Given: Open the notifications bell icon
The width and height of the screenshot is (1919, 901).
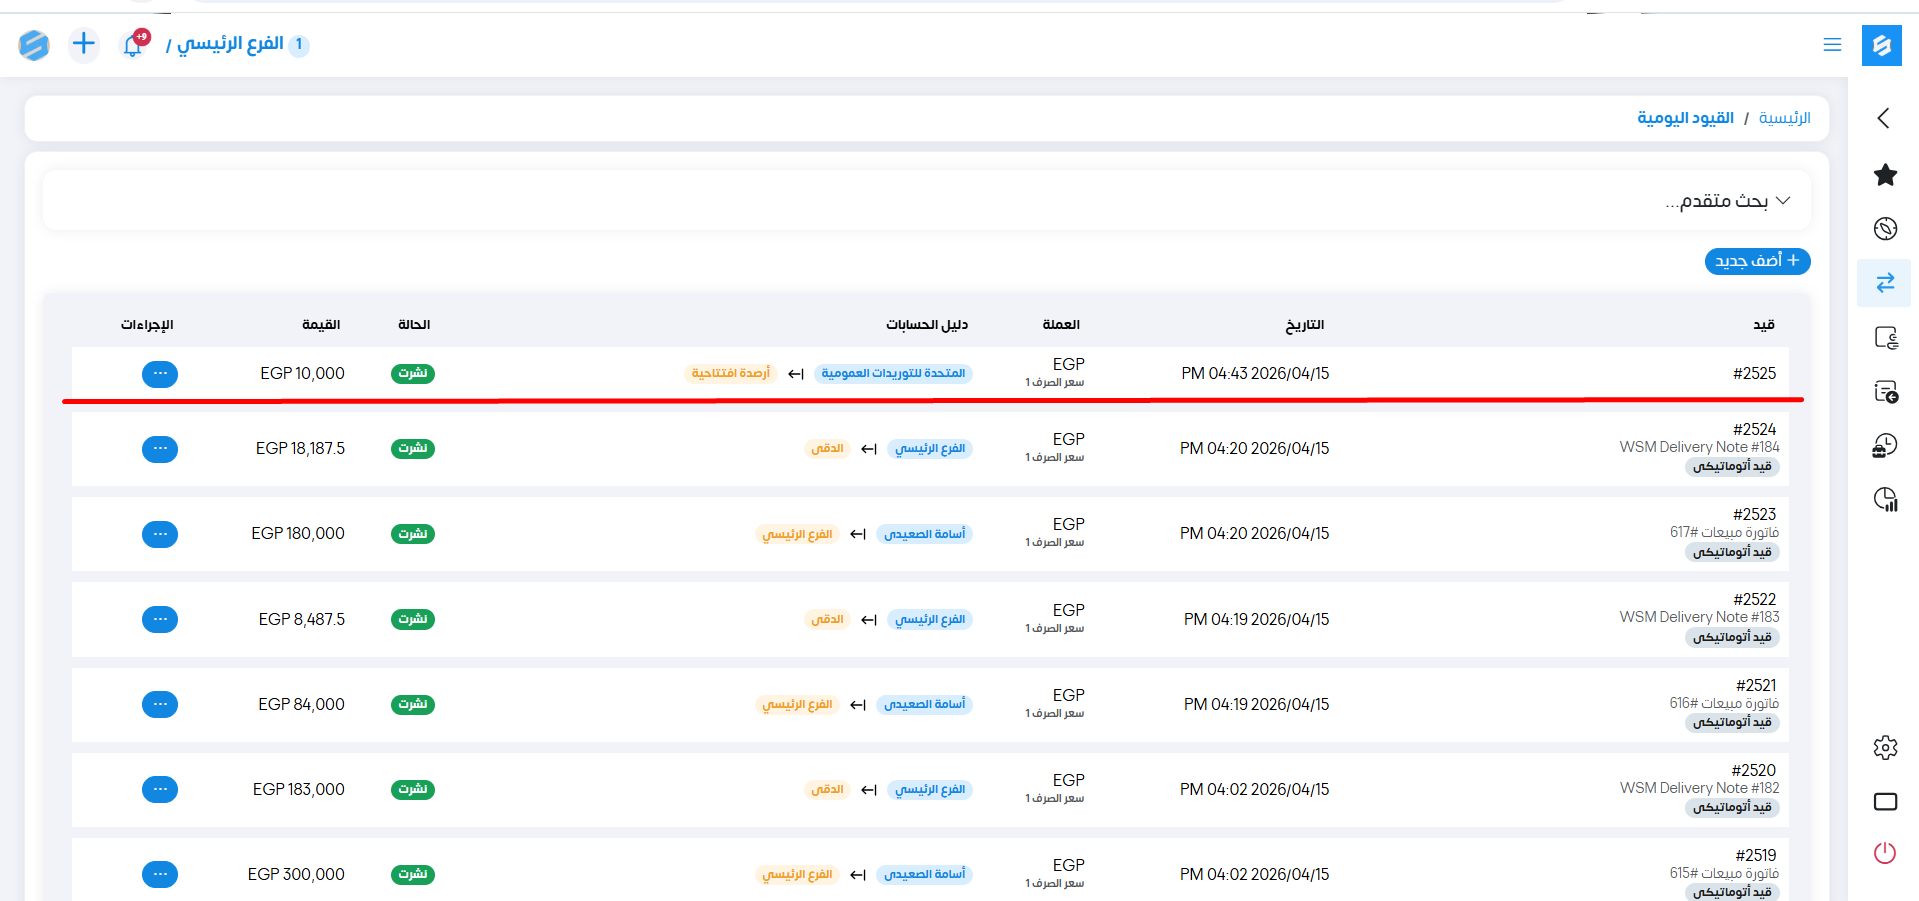Looking at the screenshot, I should (x=133, y=45).
